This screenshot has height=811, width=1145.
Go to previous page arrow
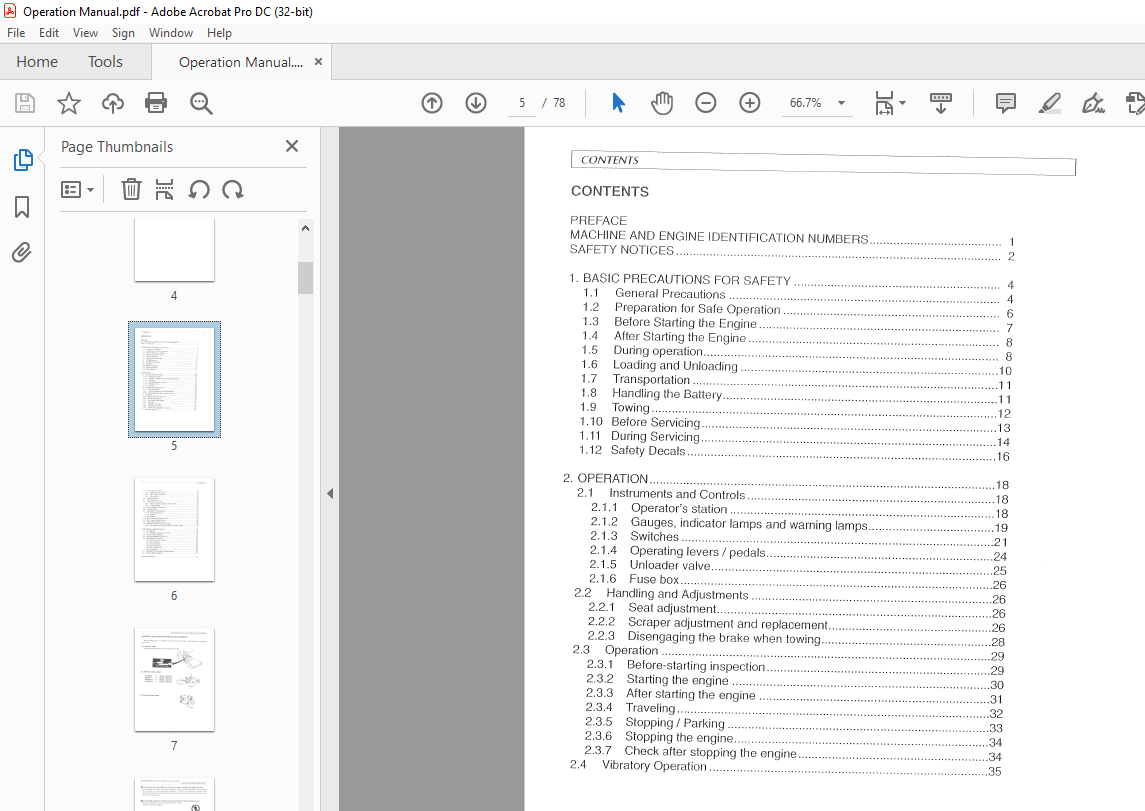[432, 103]
